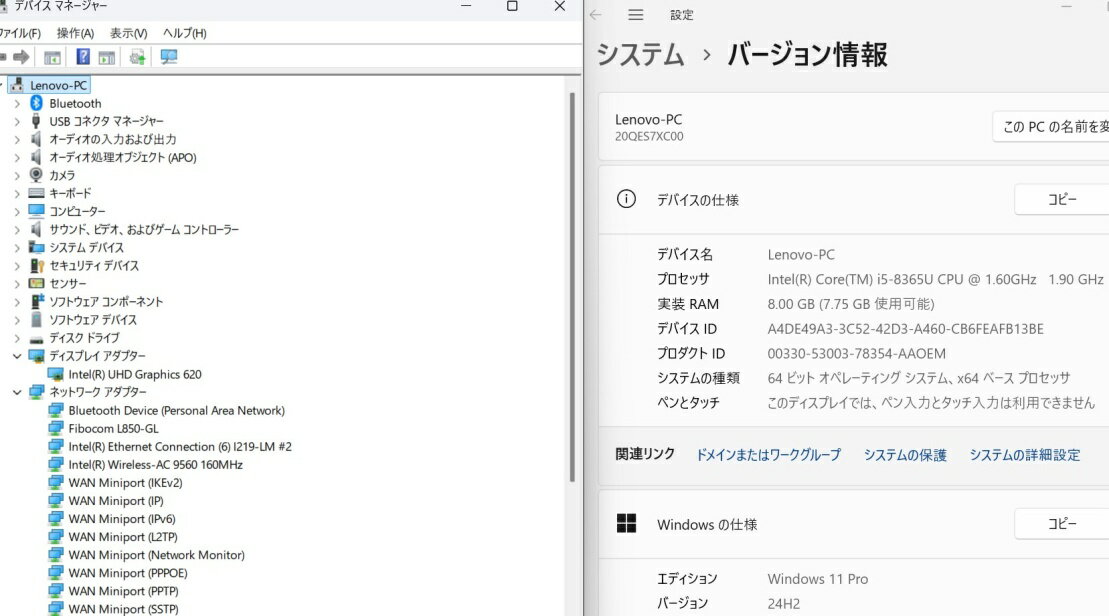Viewport: 1109px width, 616px height.
Task: Click the rename this PC button
Action: [1051, 127]
